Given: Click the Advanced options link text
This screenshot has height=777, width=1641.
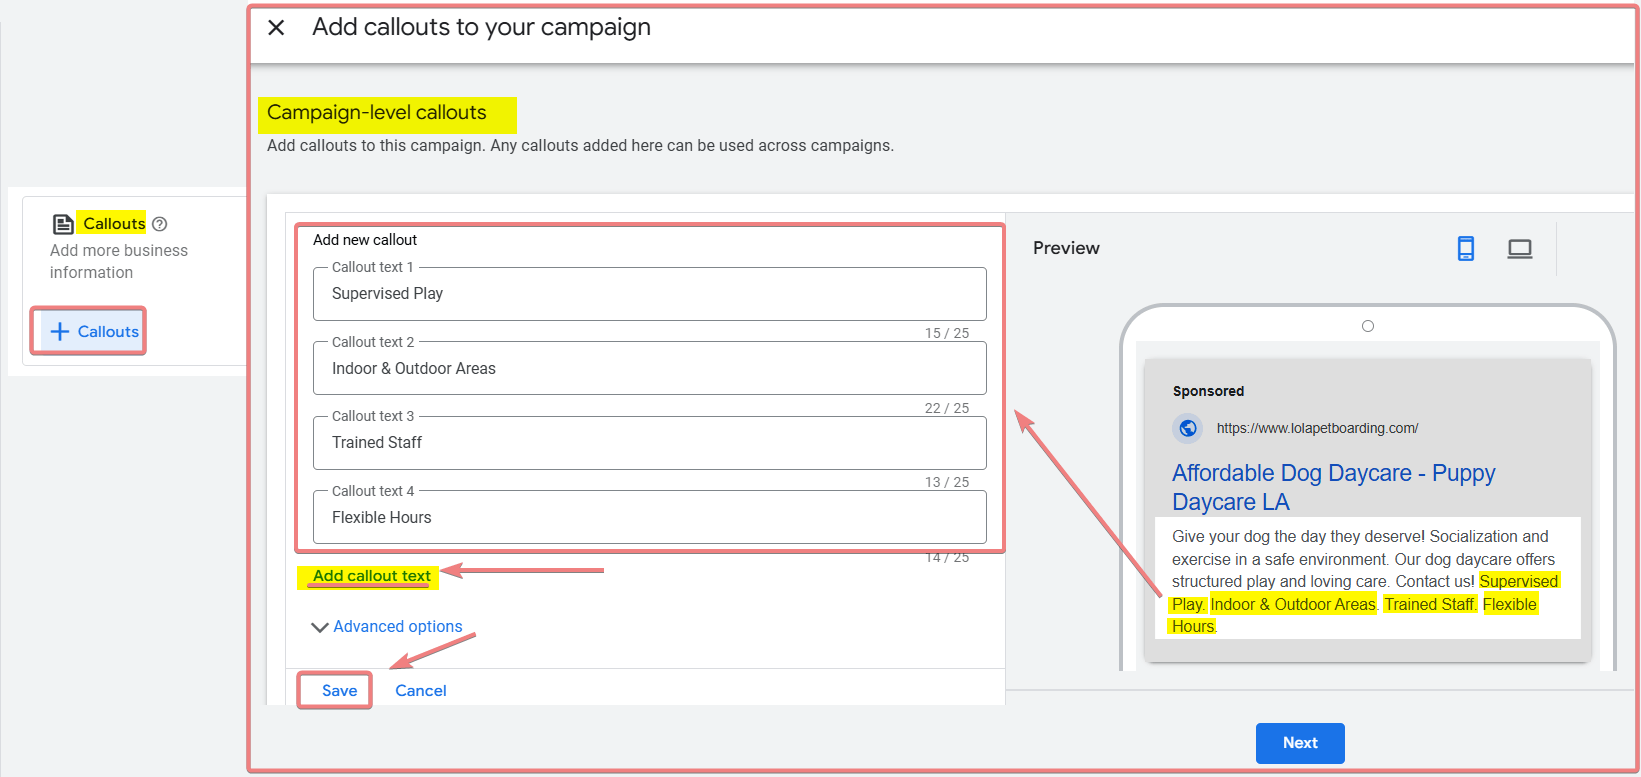Looking at the screenshot, I should point(398,627).
